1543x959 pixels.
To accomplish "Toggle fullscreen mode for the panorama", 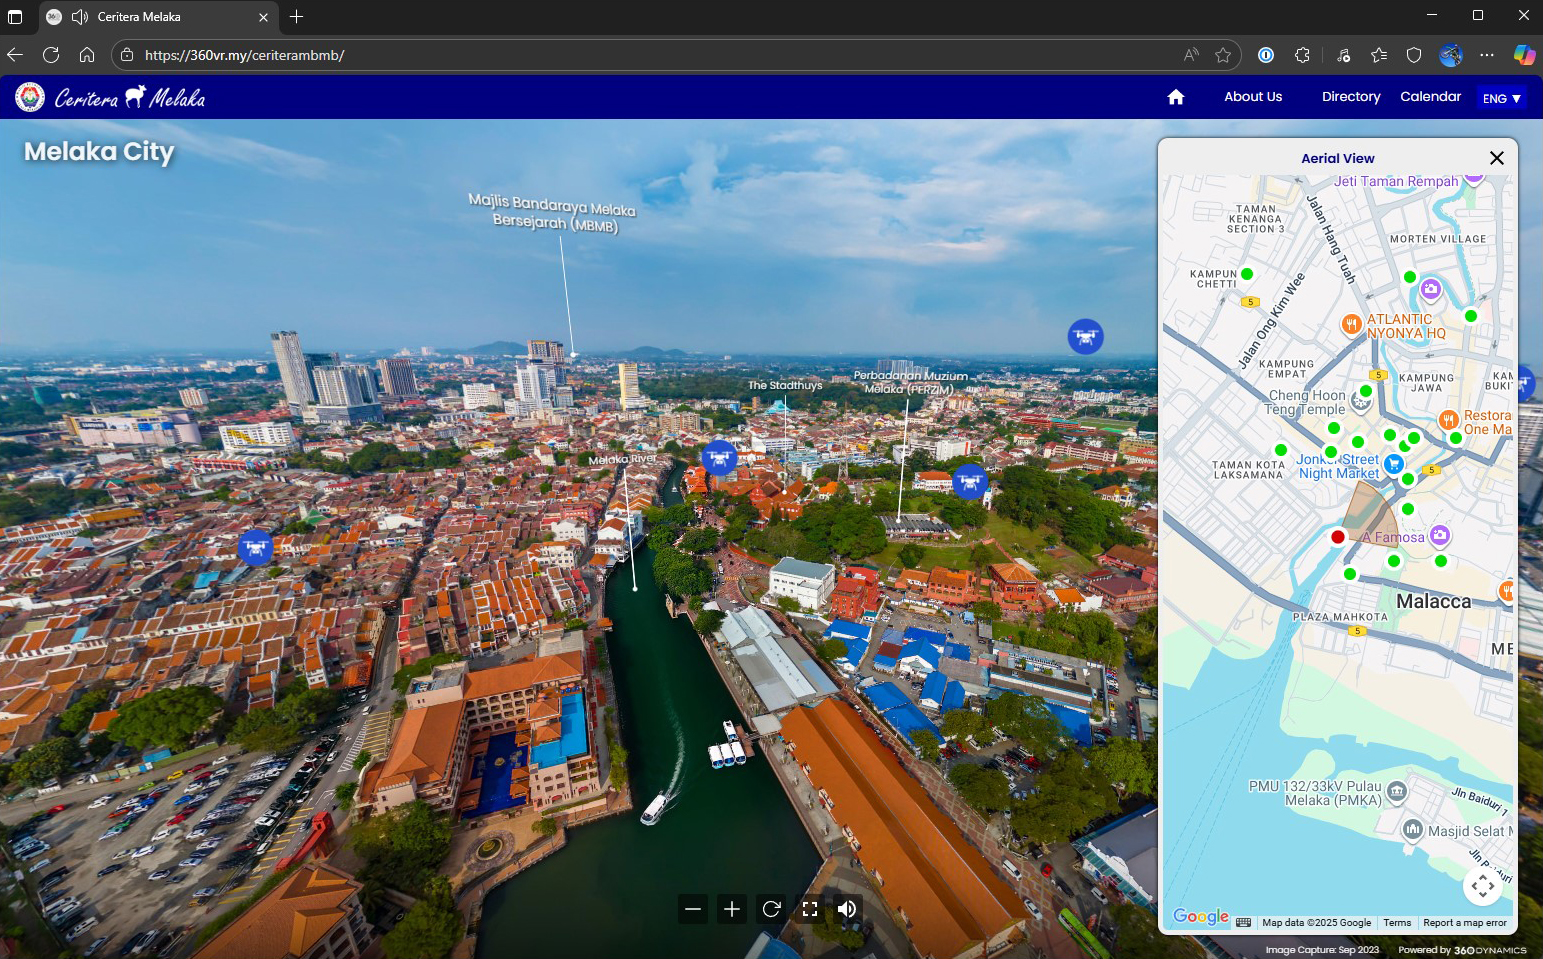I will 809,909.
